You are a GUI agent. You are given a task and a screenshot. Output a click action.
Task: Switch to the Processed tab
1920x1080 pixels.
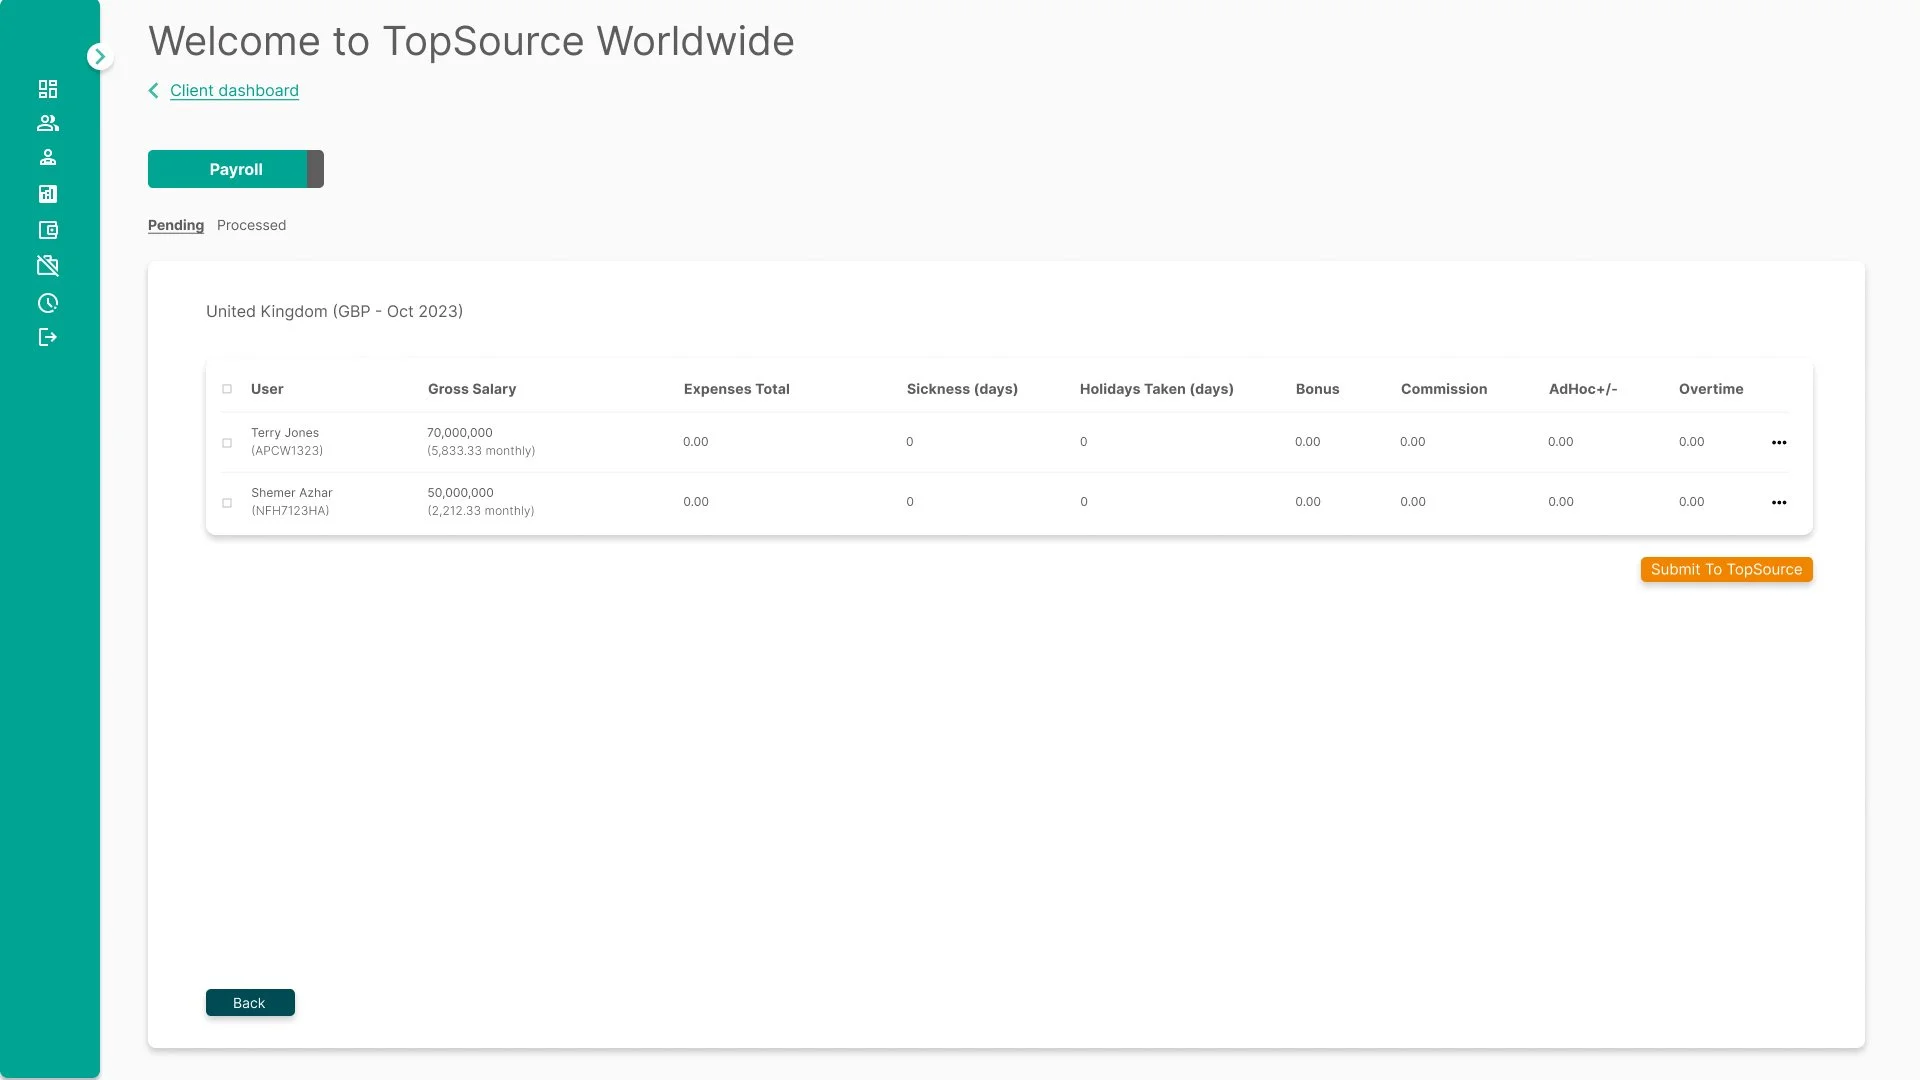251,225
